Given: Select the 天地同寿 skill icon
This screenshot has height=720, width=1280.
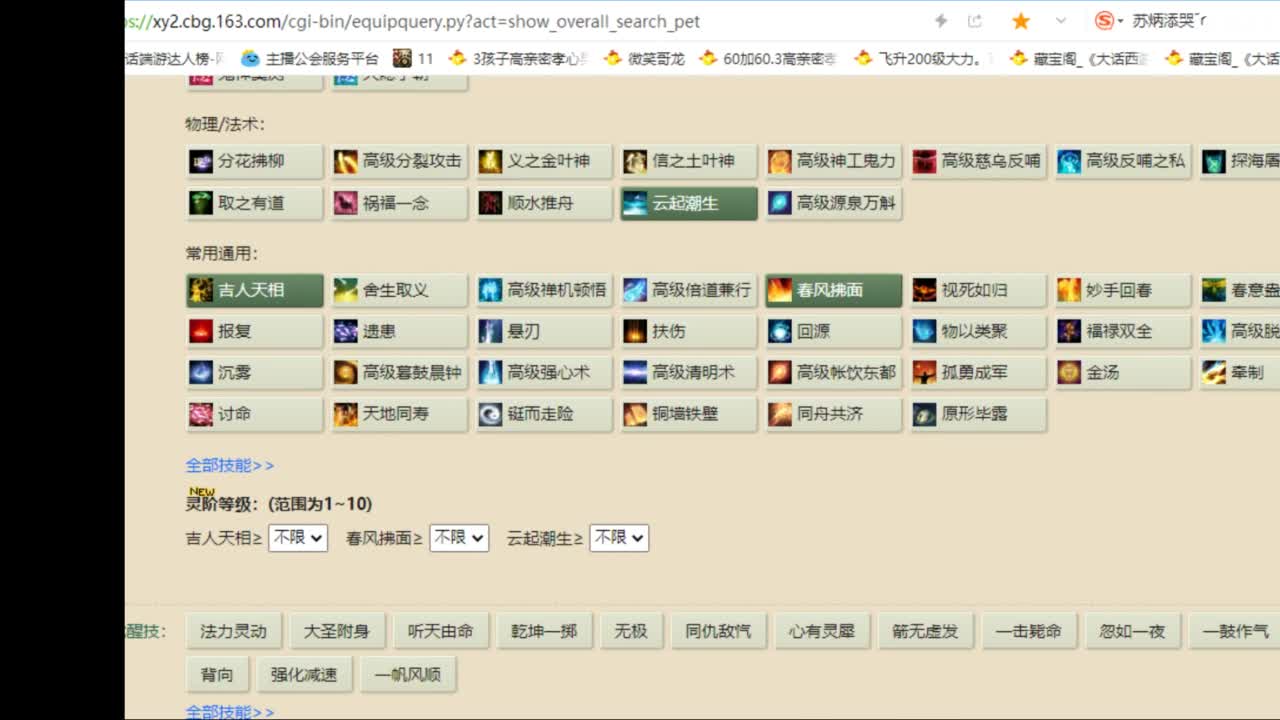Looking at the screenshot, I should coord(346,414).
